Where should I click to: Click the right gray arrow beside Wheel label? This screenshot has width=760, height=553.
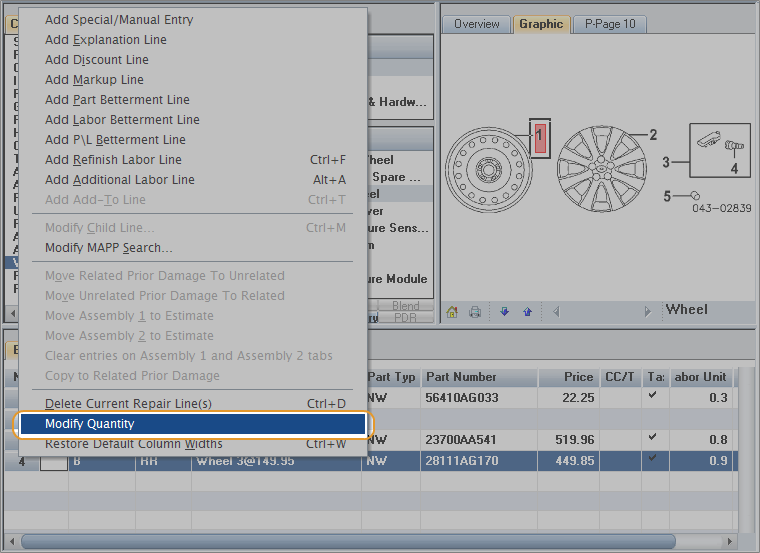(x=648, y=312)
